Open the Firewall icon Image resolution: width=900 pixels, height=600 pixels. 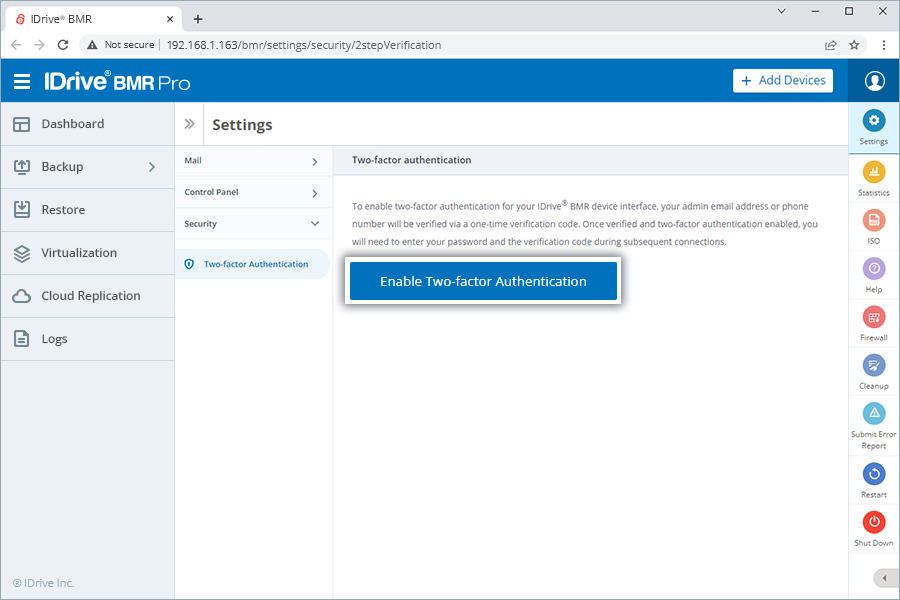pos(874,317)
